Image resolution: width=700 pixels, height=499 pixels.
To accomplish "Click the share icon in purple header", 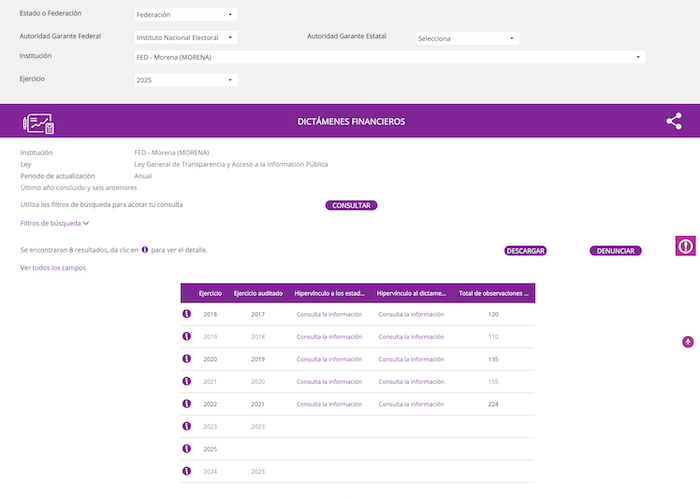I will click(674, 121).
